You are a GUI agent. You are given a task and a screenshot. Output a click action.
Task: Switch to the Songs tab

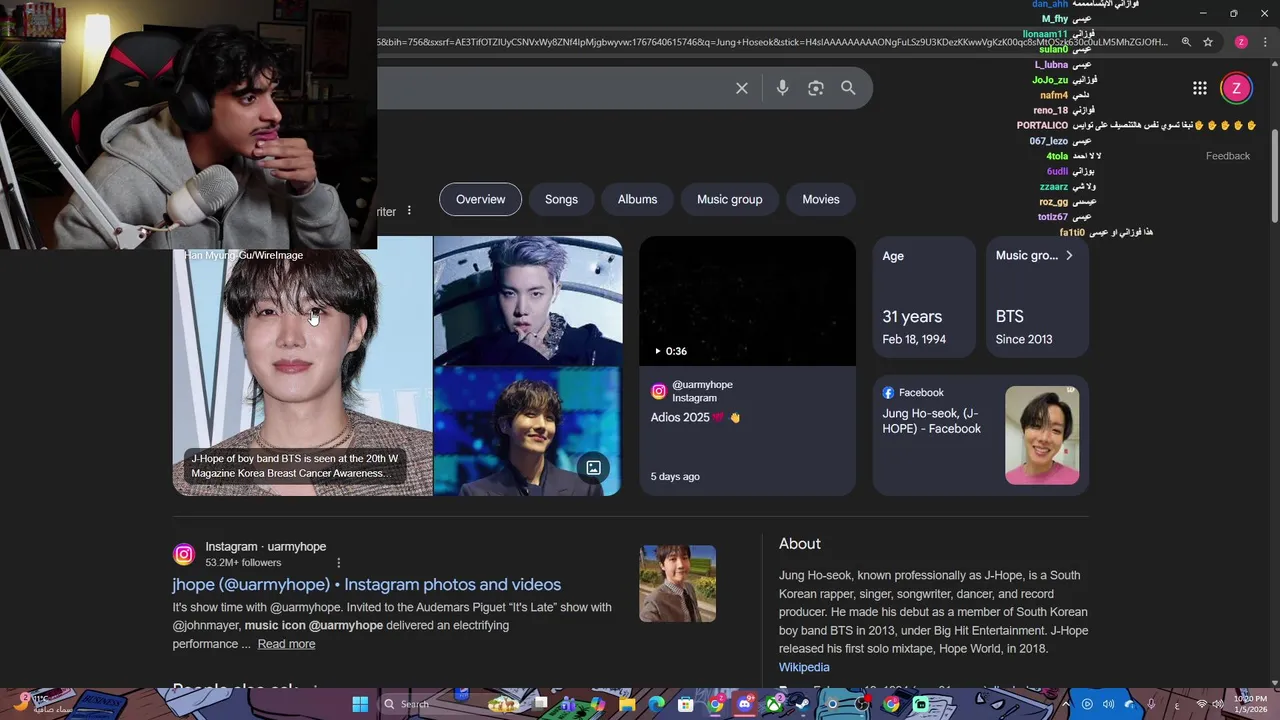[561, 199]
